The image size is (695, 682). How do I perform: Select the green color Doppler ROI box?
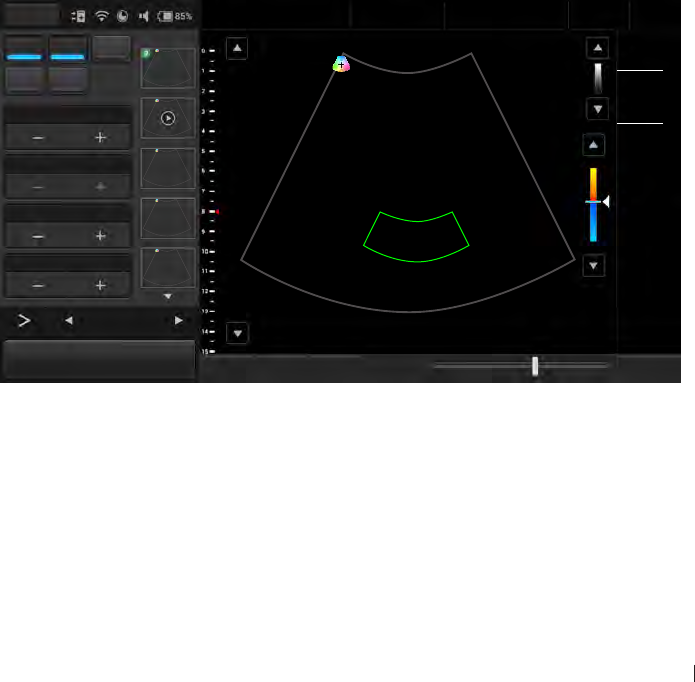point(416,237)
